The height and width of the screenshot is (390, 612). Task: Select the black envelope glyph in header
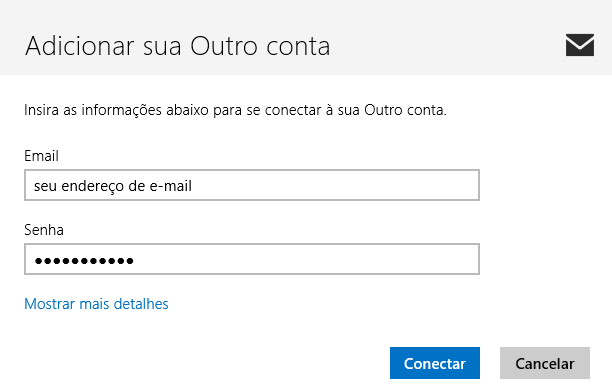[x=580, y=45]
